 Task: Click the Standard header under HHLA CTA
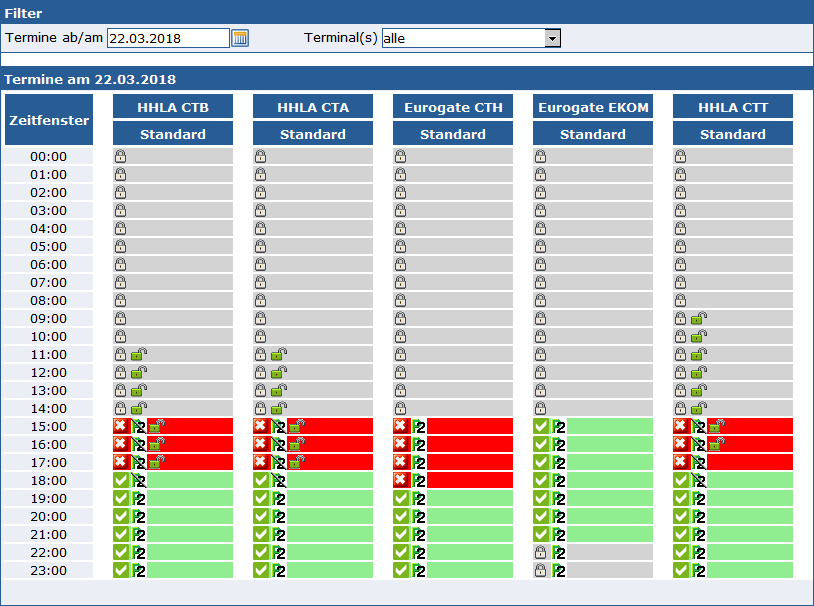click(313, 134)
